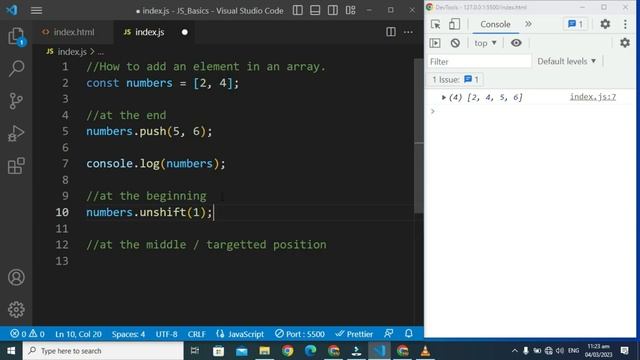Open the top JavaScript context dropdown
The width and height of the screenshot is (640, 360).
click(x=485, y=43)
